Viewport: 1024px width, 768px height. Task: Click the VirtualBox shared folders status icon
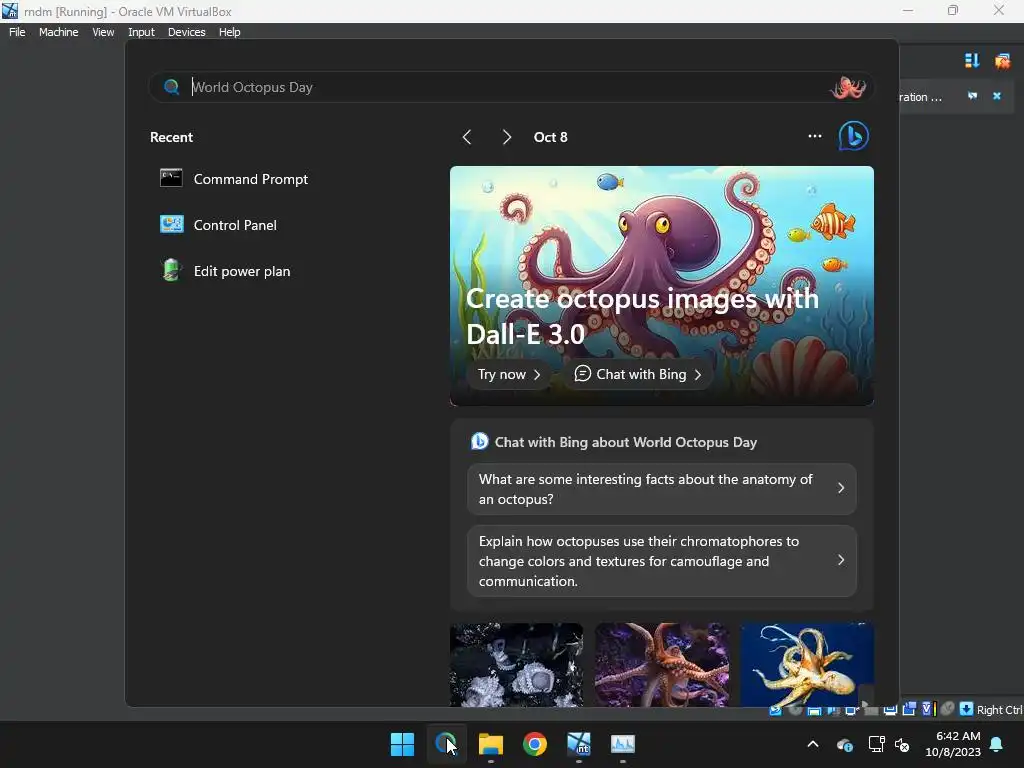pos(869,710)
